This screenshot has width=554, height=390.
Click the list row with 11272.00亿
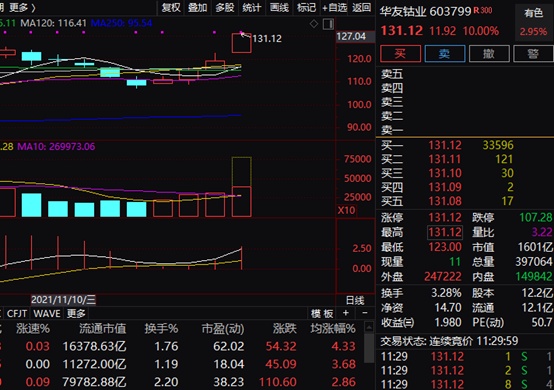[182, 364]
